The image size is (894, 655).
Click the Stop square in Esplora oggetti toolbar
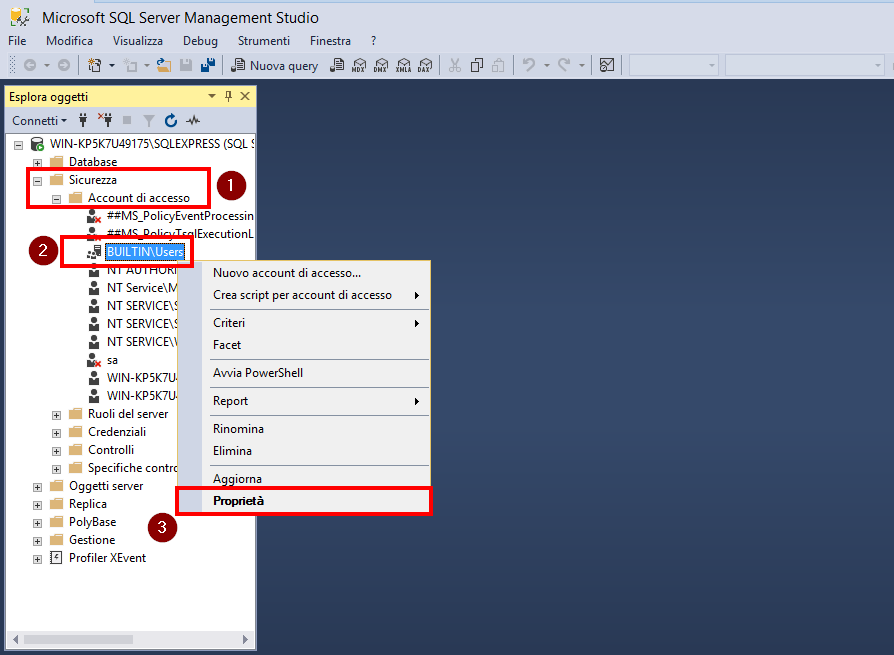point(127,120)
